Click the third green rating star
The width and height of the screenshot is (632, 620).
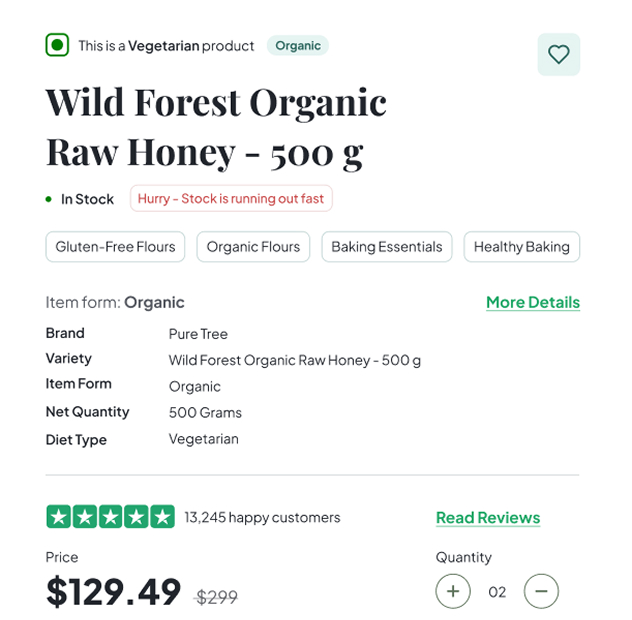click(x=110, y=516)
